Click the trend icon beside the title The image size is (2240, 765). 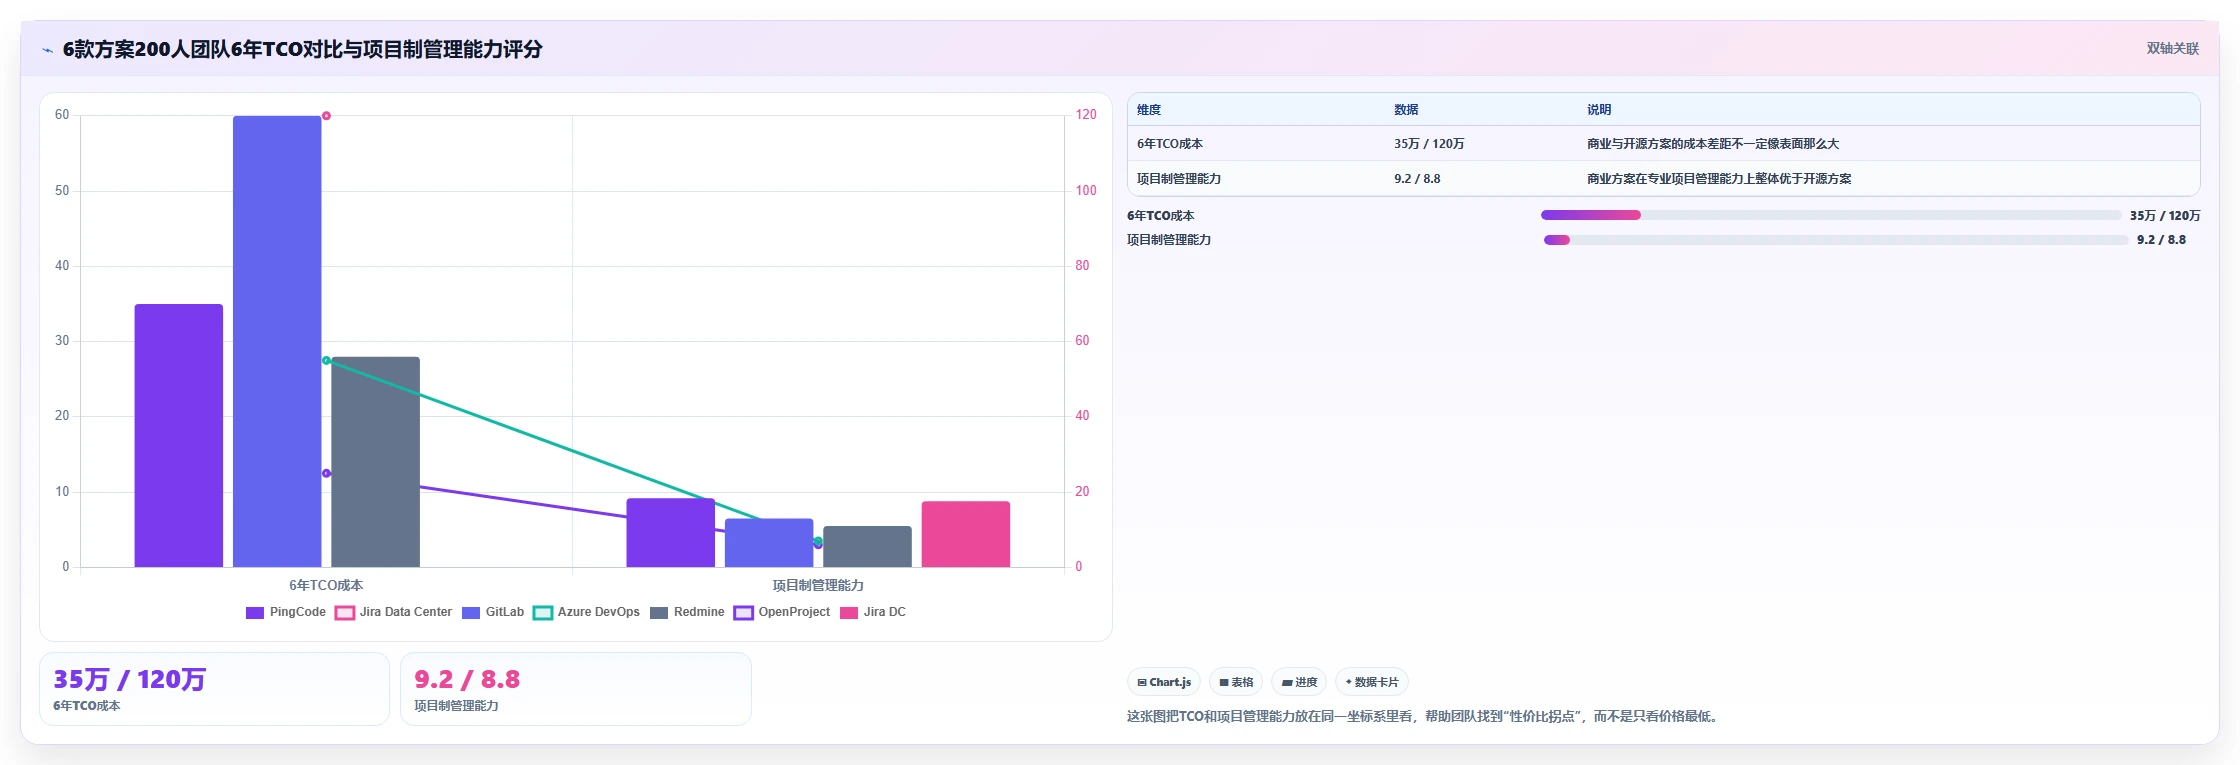[x=47, y=50]
